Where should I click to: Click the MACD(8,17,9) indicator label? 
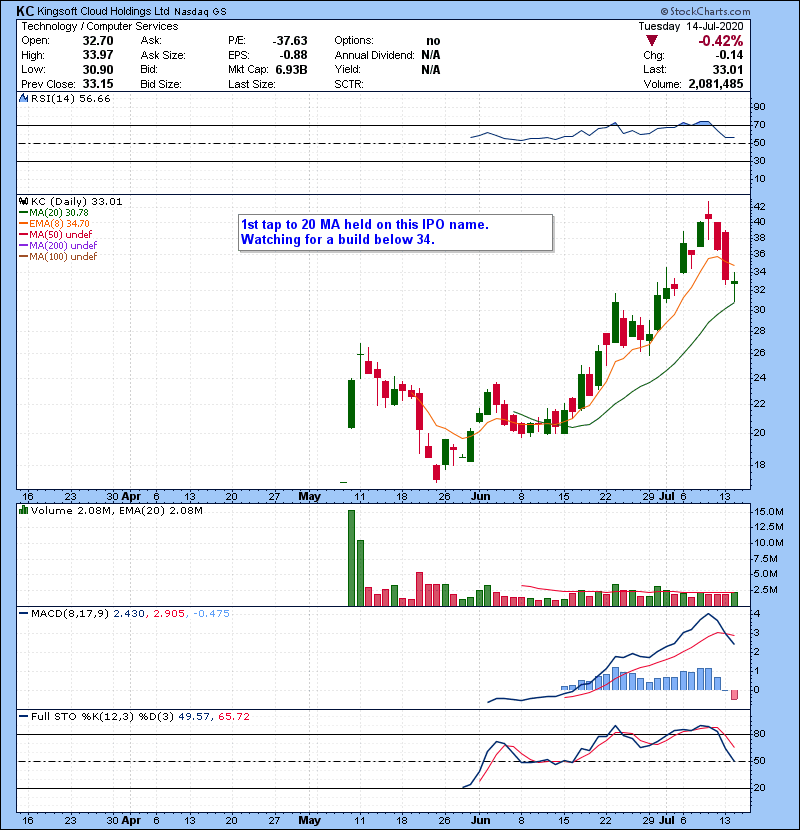point(70,614)
